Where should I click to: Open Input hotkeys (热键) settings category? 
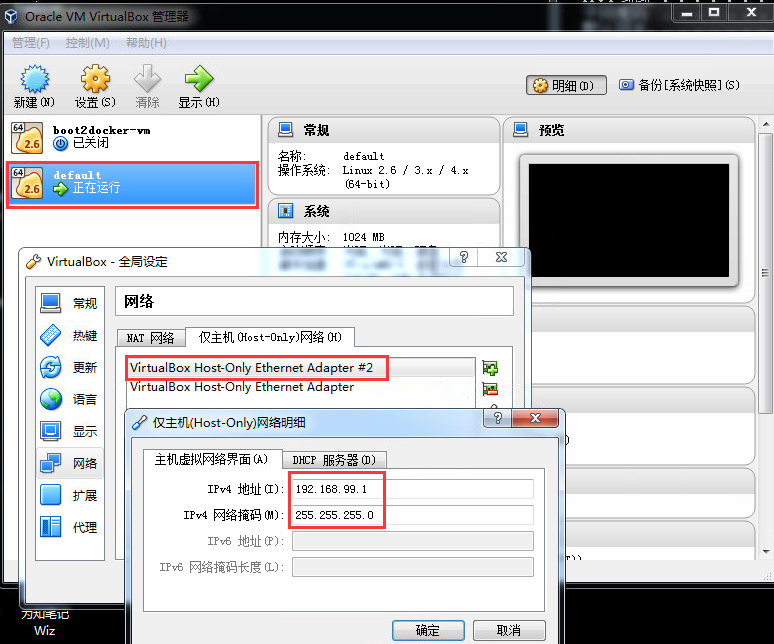pyautogui.click(x=69, y=335)
